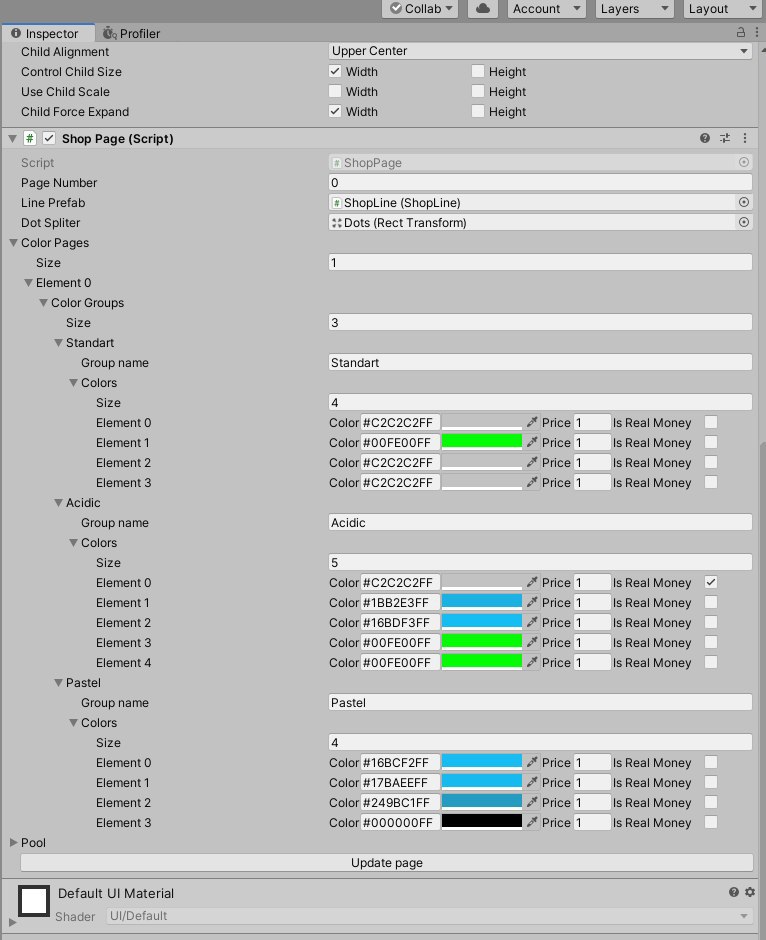The width and height of the screenshot is (766, 940).
Task: Collapse the Shop Page script component
Action: point(12,138)
